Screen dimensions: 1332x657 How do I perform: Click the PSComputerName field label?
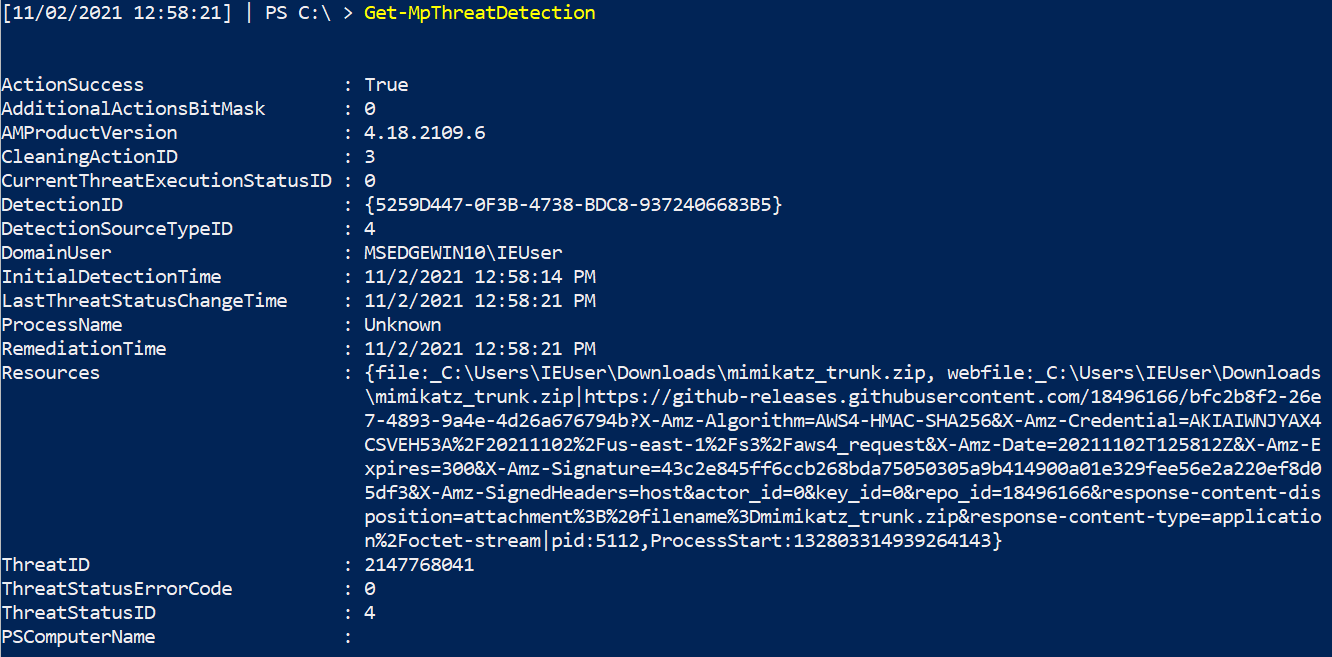[78, 637]
